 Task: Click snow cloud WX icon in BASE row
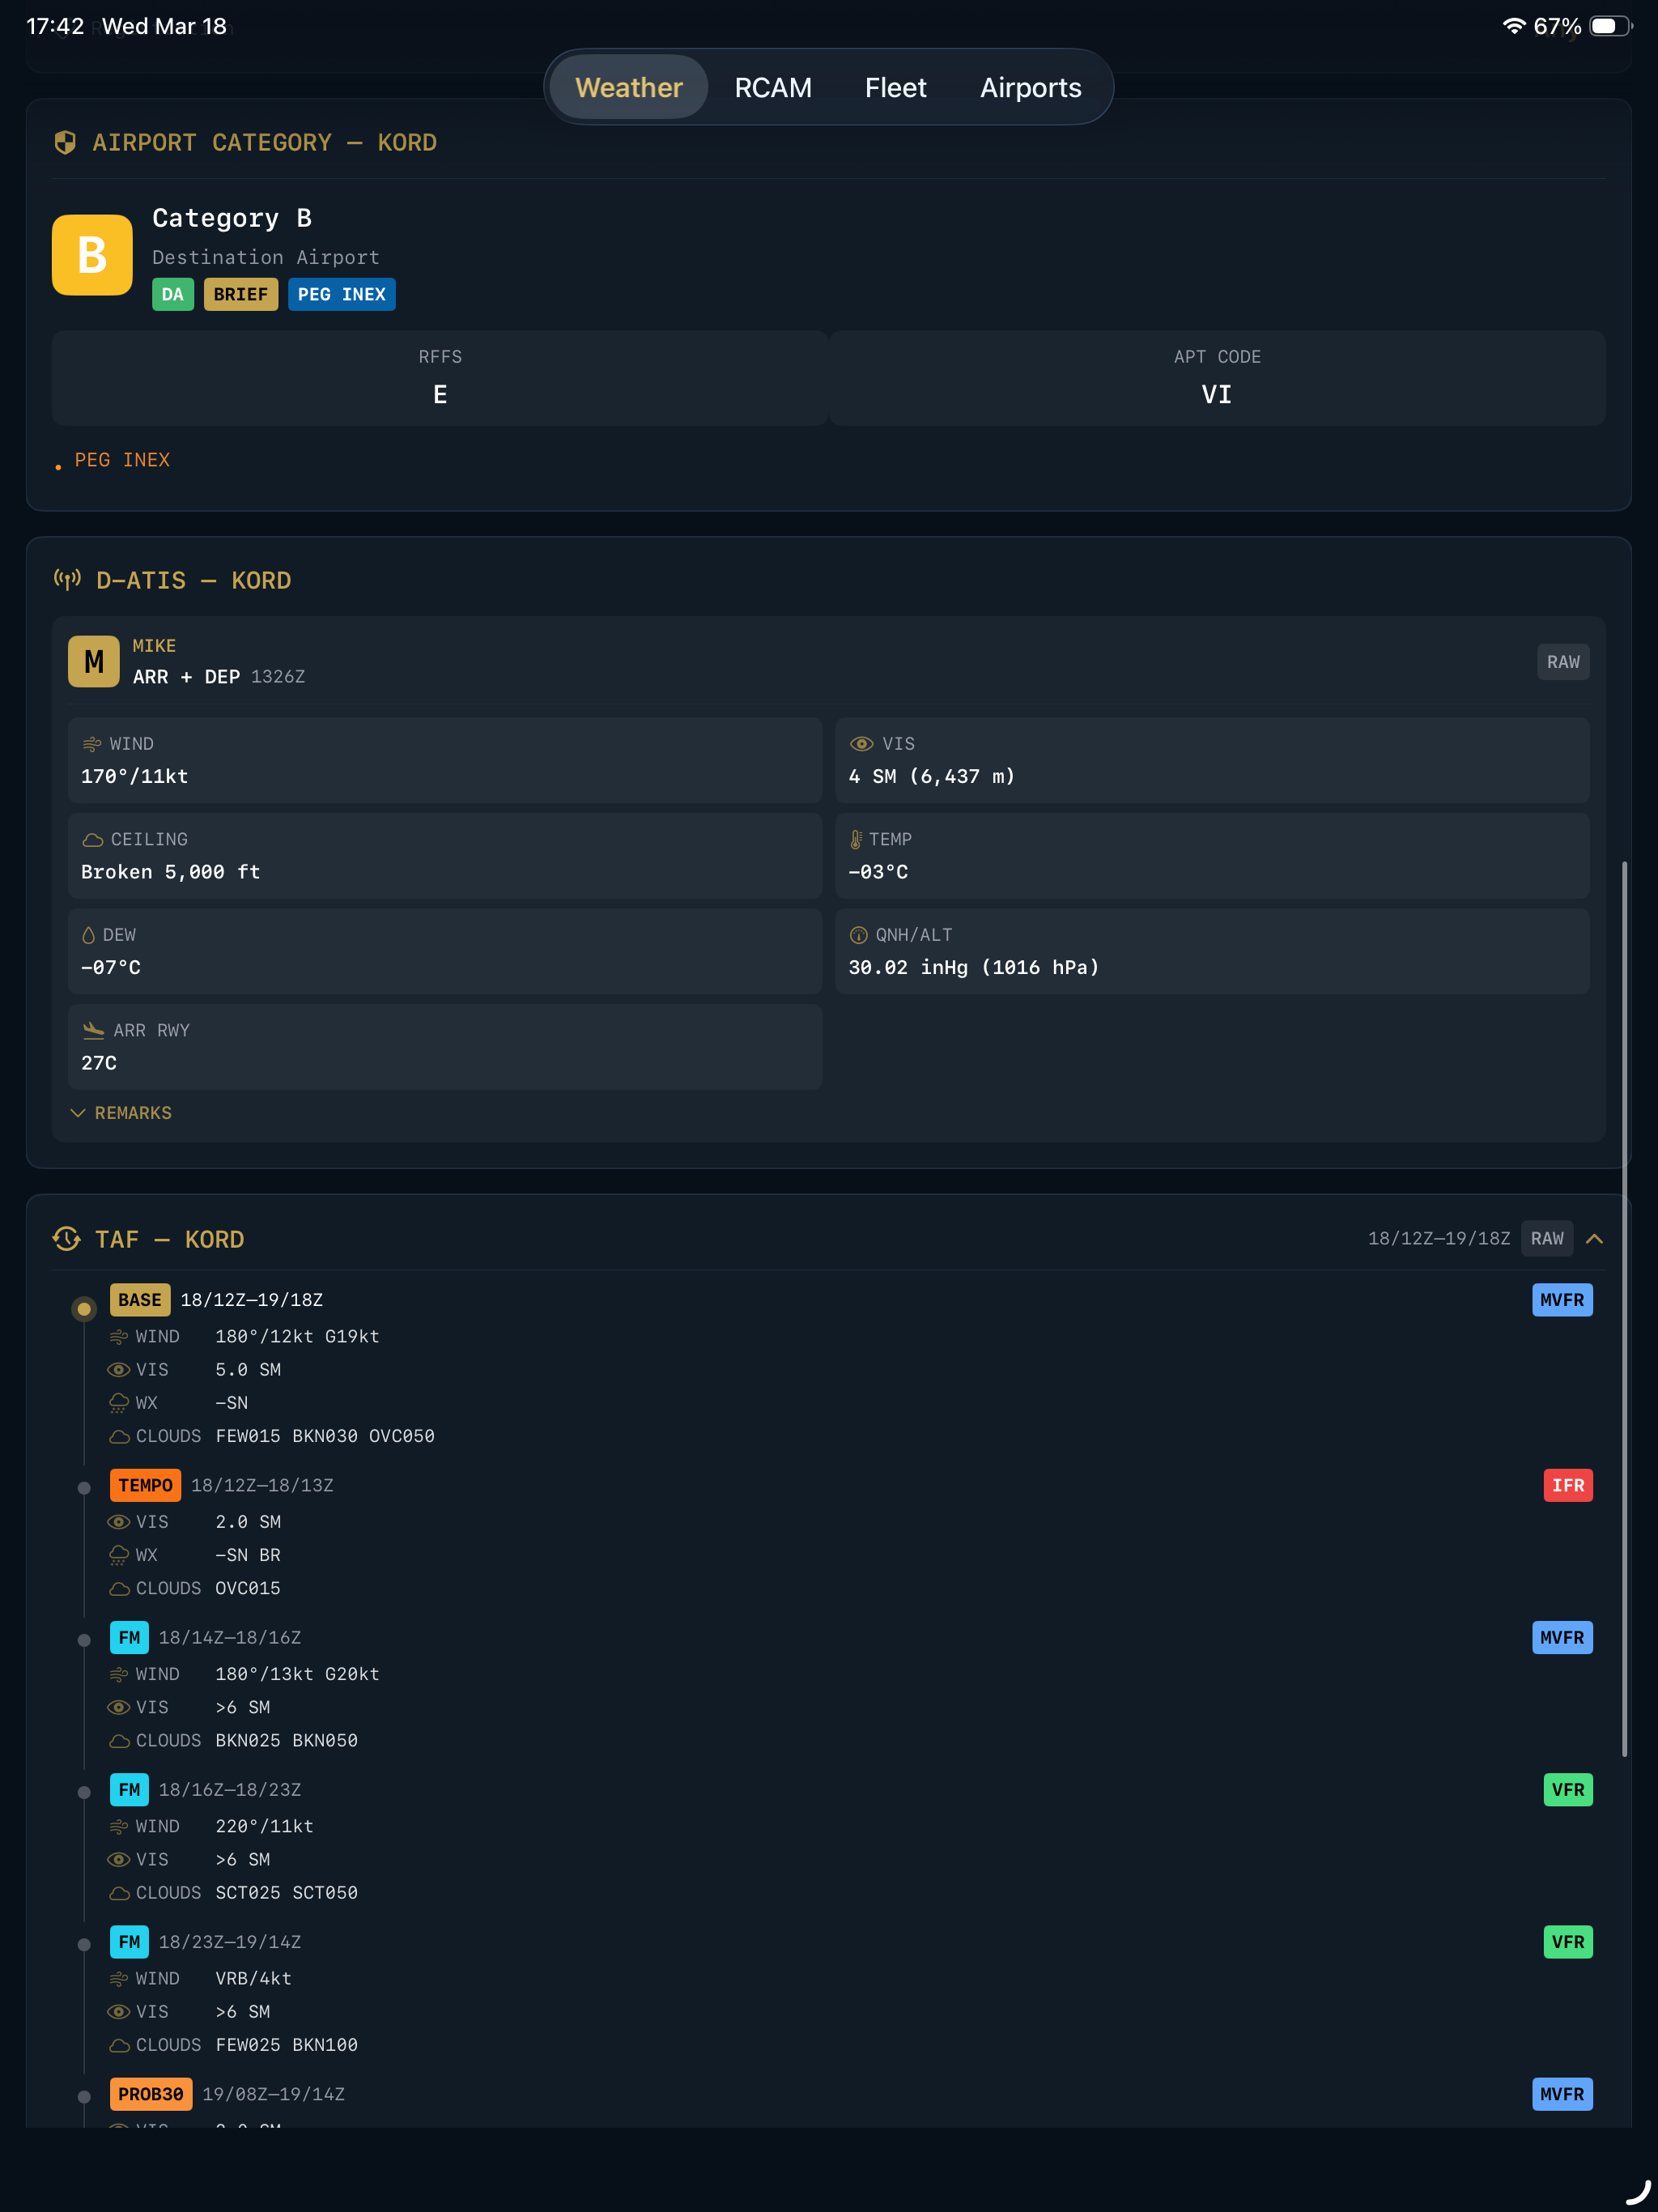(x=119, y=1403)
